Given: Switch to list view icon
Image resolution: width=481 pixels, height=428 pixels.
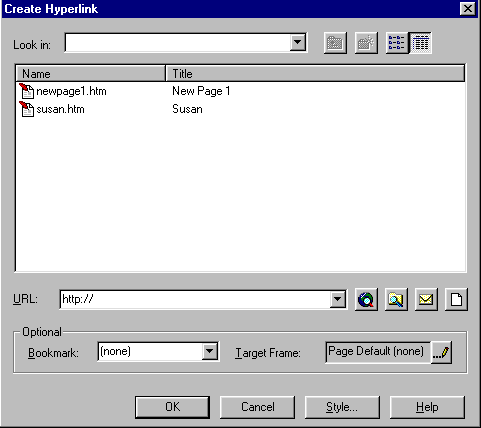Looking at the screenshot, I should [396, 43].
